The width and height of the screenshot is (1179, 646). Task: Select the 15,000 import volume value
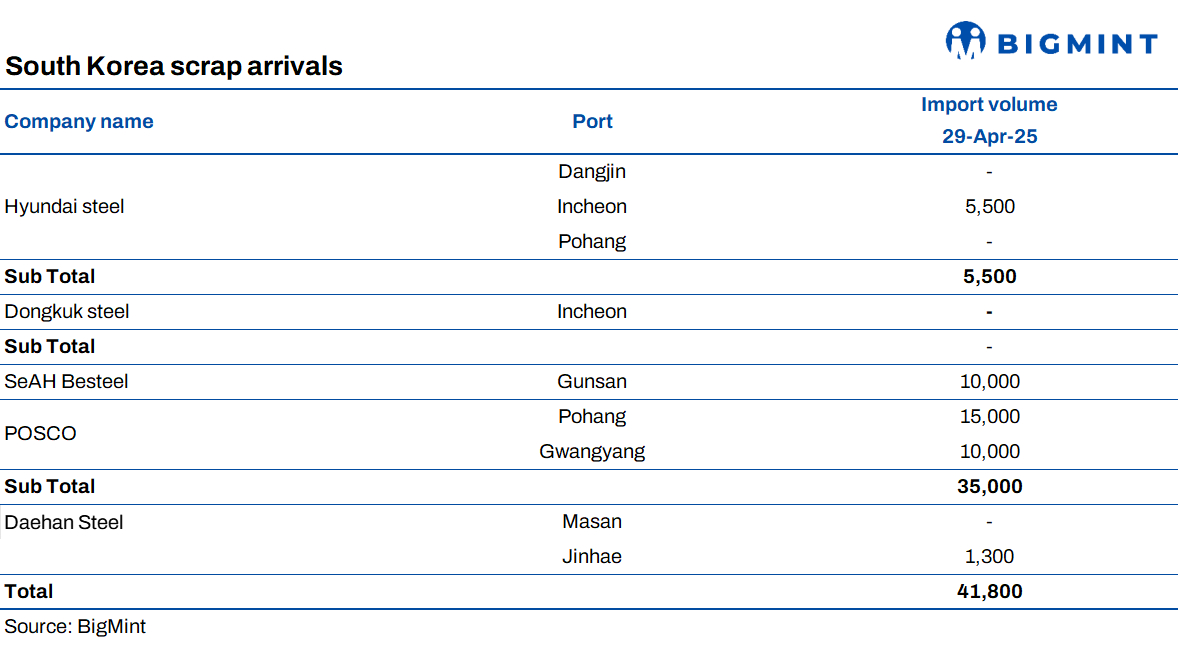tap(989, 417)
